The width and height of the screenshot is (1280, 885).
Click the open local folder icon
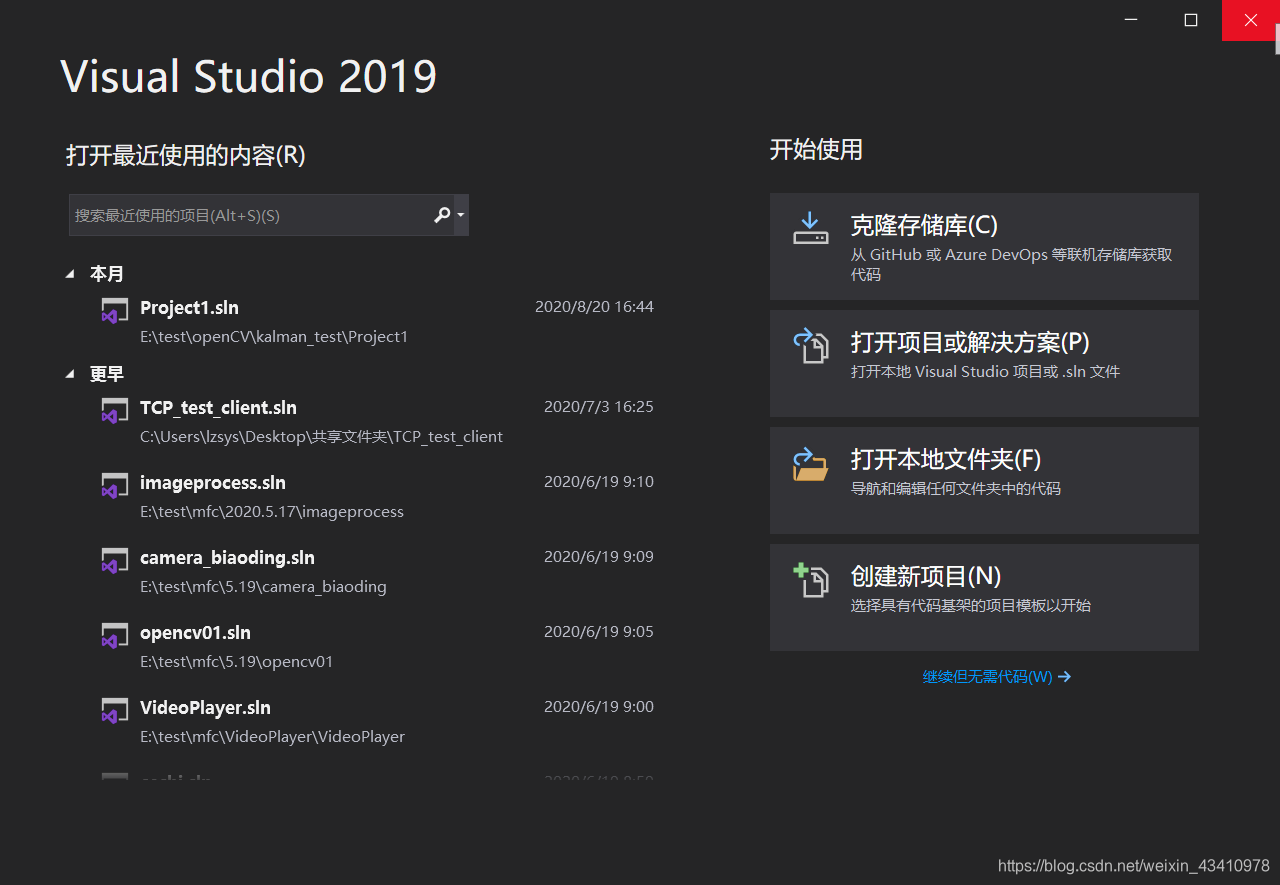811,463
